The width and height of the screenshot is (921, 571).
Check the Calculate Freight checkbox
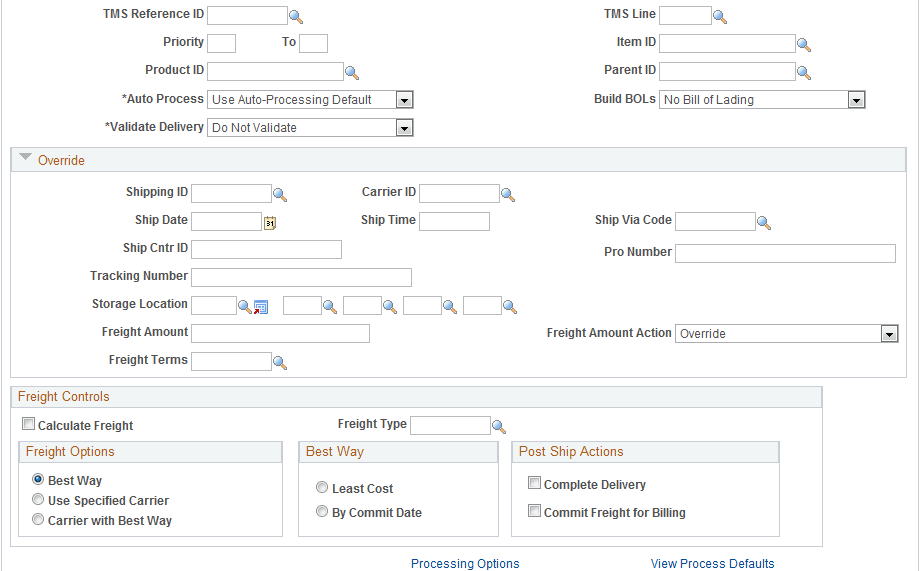click(x=28, y=424)
